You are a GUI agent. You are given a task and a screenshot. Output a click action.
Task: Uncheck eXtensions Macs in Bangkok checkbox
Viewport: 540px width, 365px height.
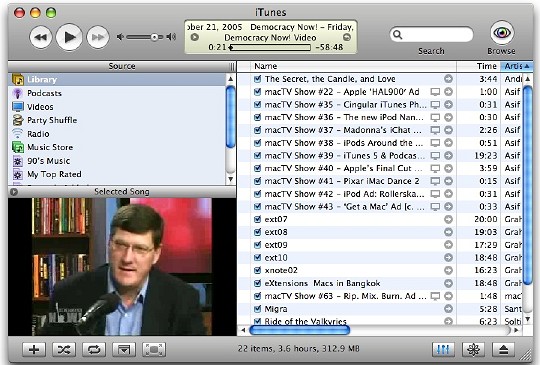[x=257, y=283]
